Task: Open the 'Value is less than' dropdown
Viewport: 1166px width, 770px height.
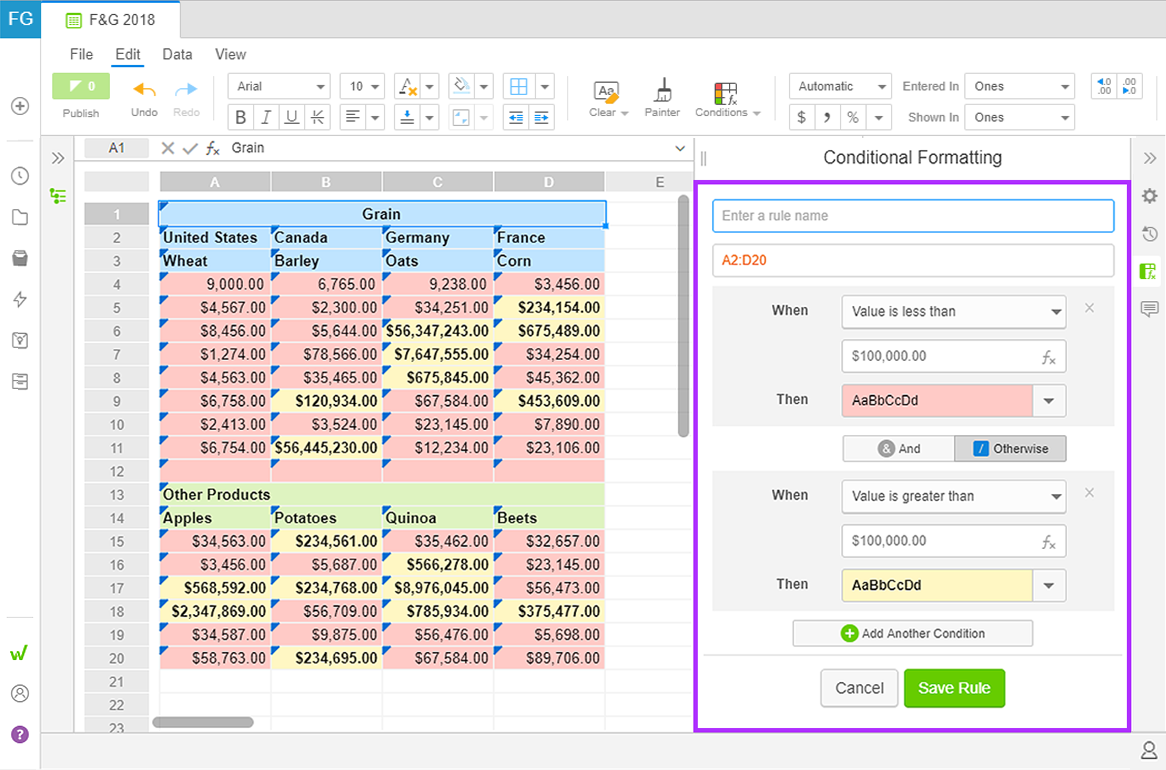Action: click(954, 312)
